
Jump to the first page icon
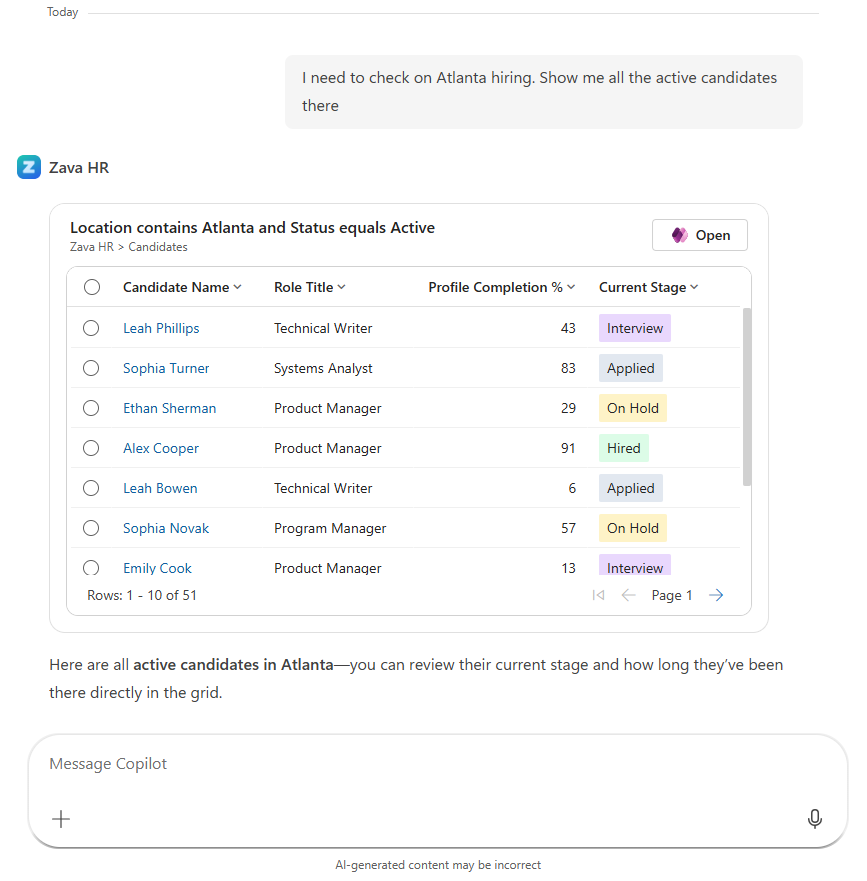pyautogui.click(x=598, y=594)
